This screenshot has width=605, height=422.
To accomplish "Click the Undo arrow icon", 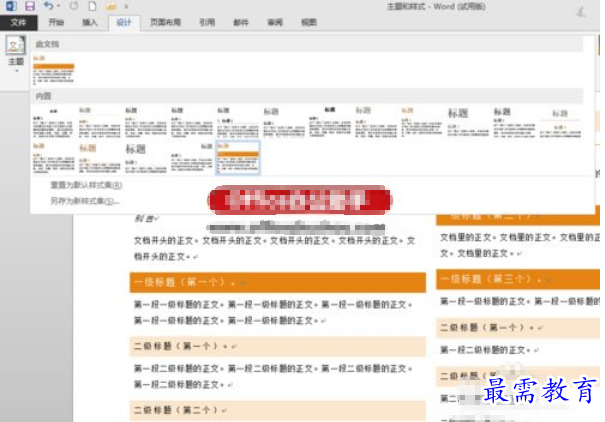I will click(x=48, y=6).
